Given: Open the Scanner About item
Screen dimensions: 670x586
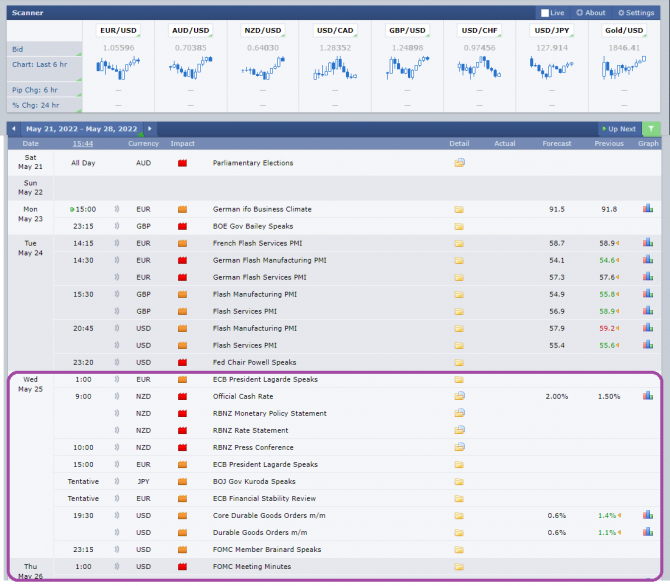Looking at the screenshot, I should (591, 13).
